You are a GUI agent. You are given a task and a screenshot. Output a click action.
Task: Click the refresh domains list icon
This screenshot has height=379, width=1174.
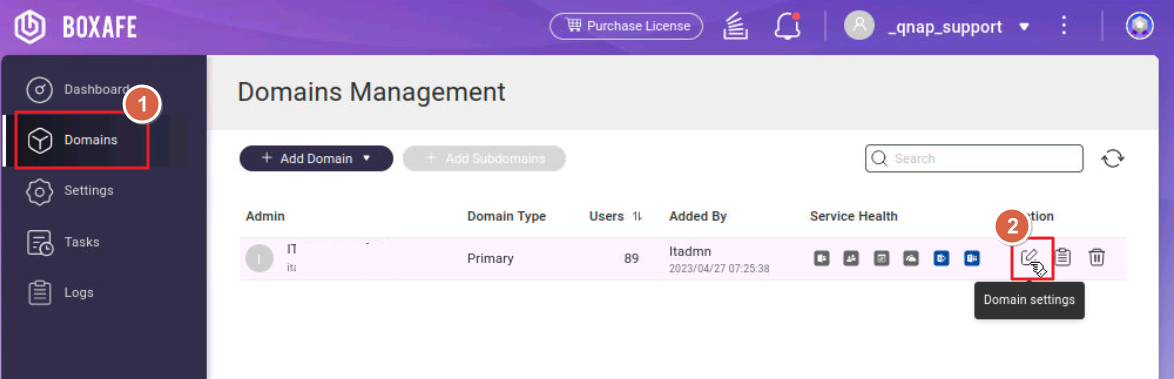tap(1113, 159)
